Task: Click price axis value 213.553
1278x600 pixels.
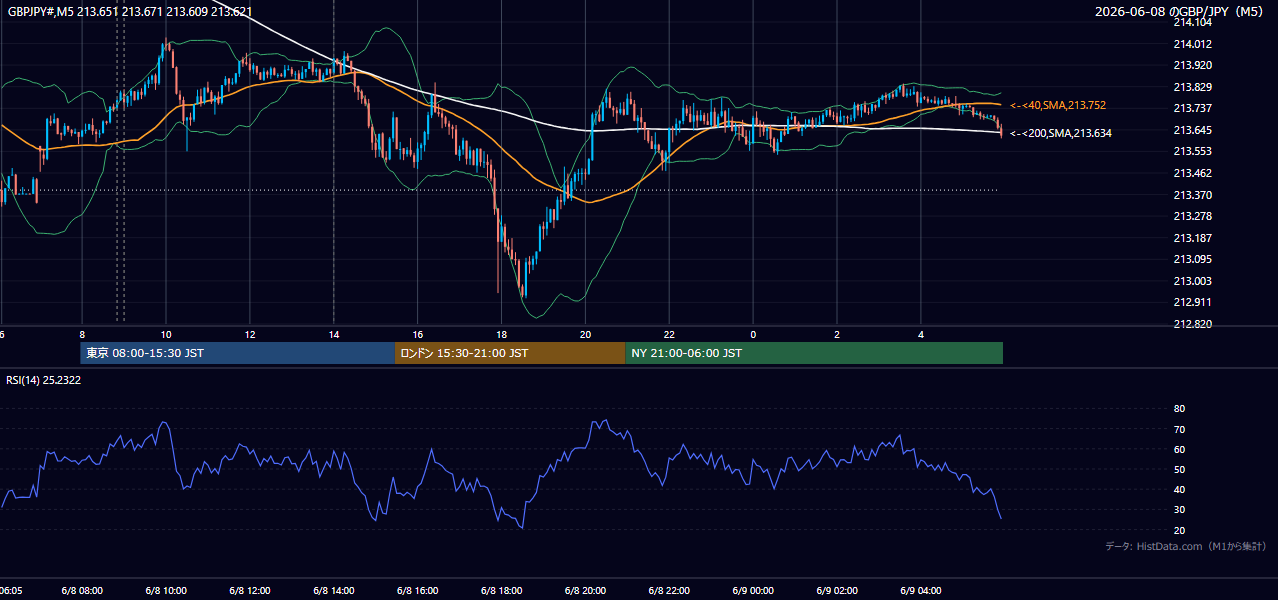Action: coord(1192,152)
